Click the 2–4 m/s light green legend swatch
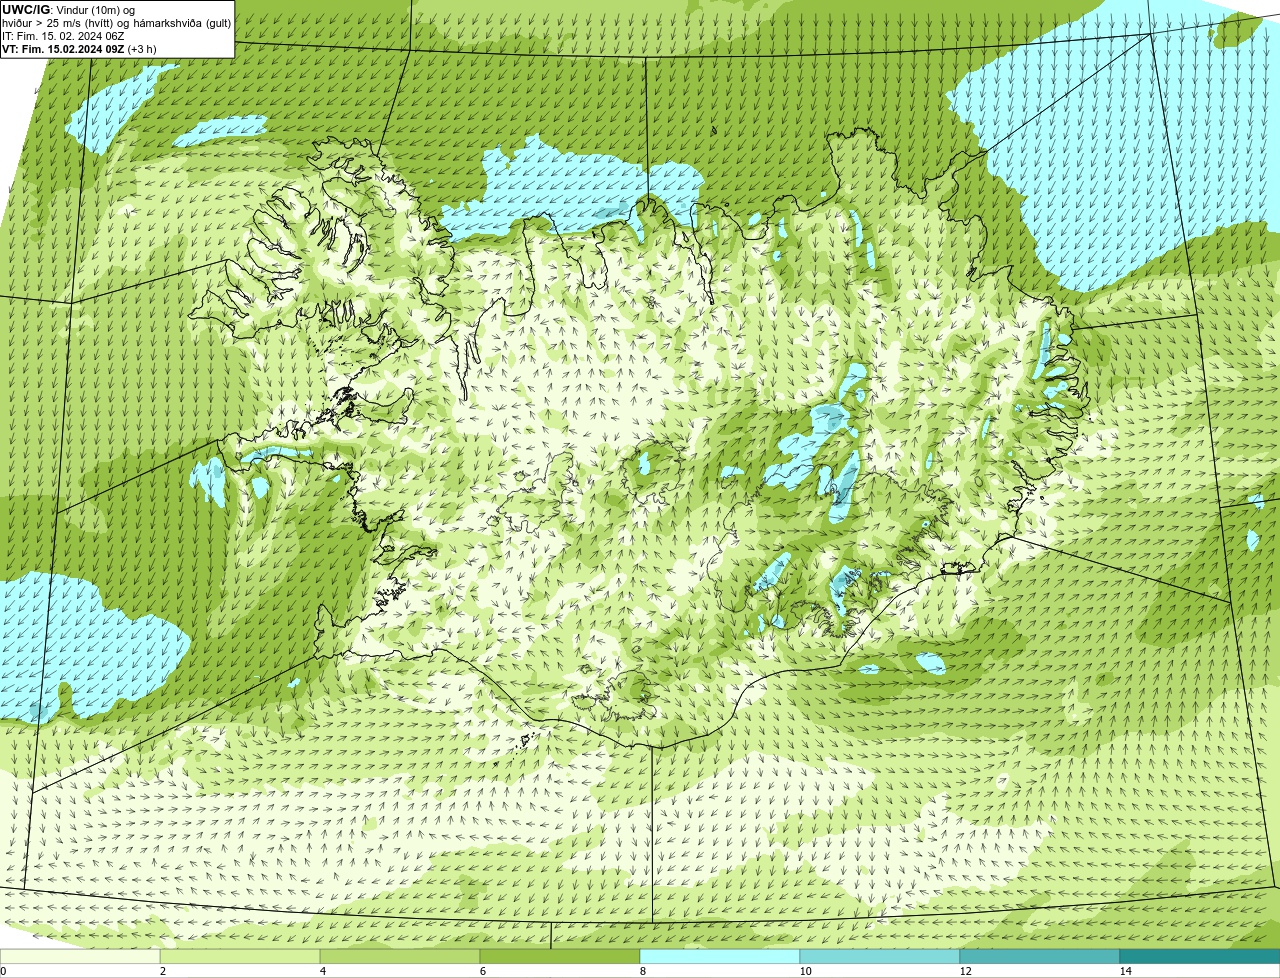 click(x=240, y=956)
